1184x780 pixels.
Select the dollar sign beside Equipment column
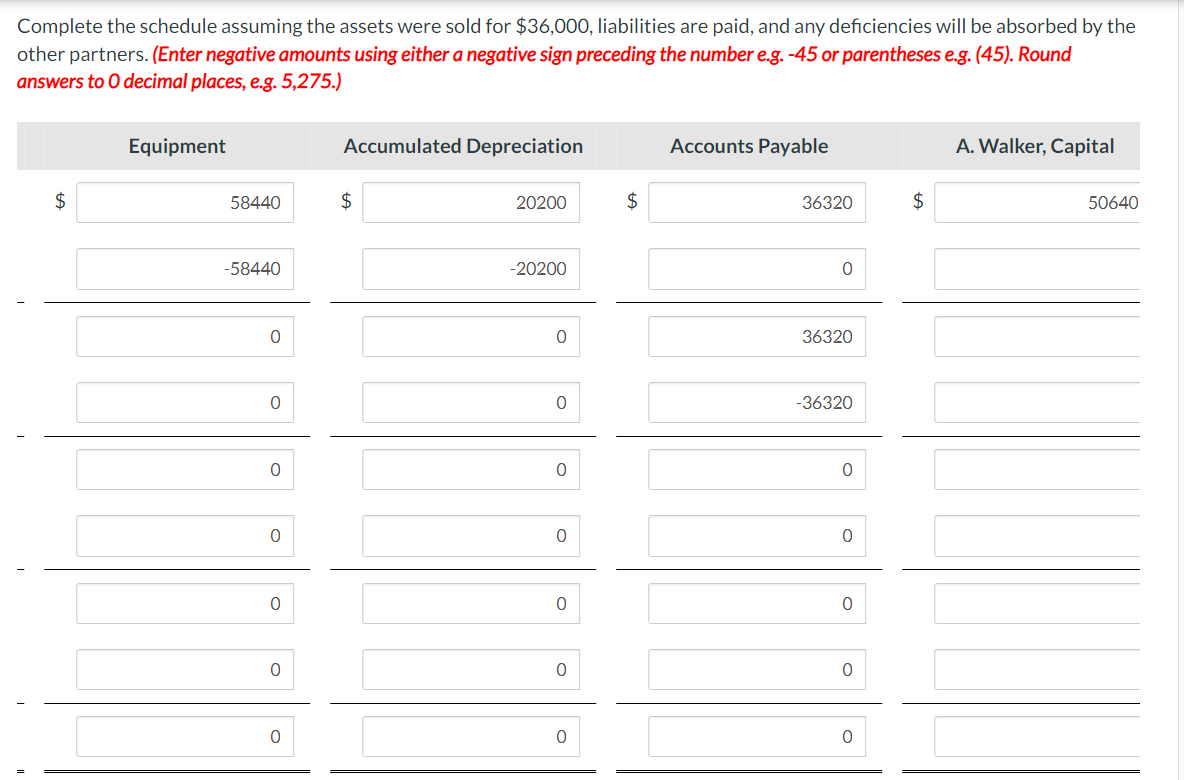click(62, 202)
